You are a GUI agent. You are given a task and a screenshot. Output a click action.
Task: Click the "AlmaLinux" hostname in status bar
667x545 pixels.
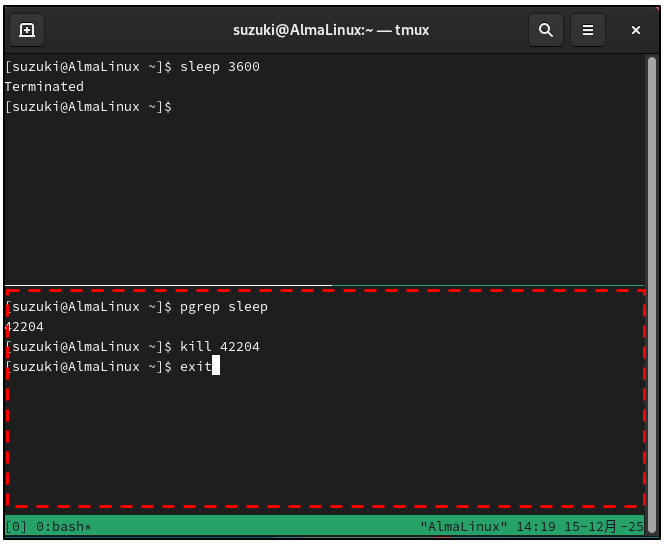coord(464,526)
